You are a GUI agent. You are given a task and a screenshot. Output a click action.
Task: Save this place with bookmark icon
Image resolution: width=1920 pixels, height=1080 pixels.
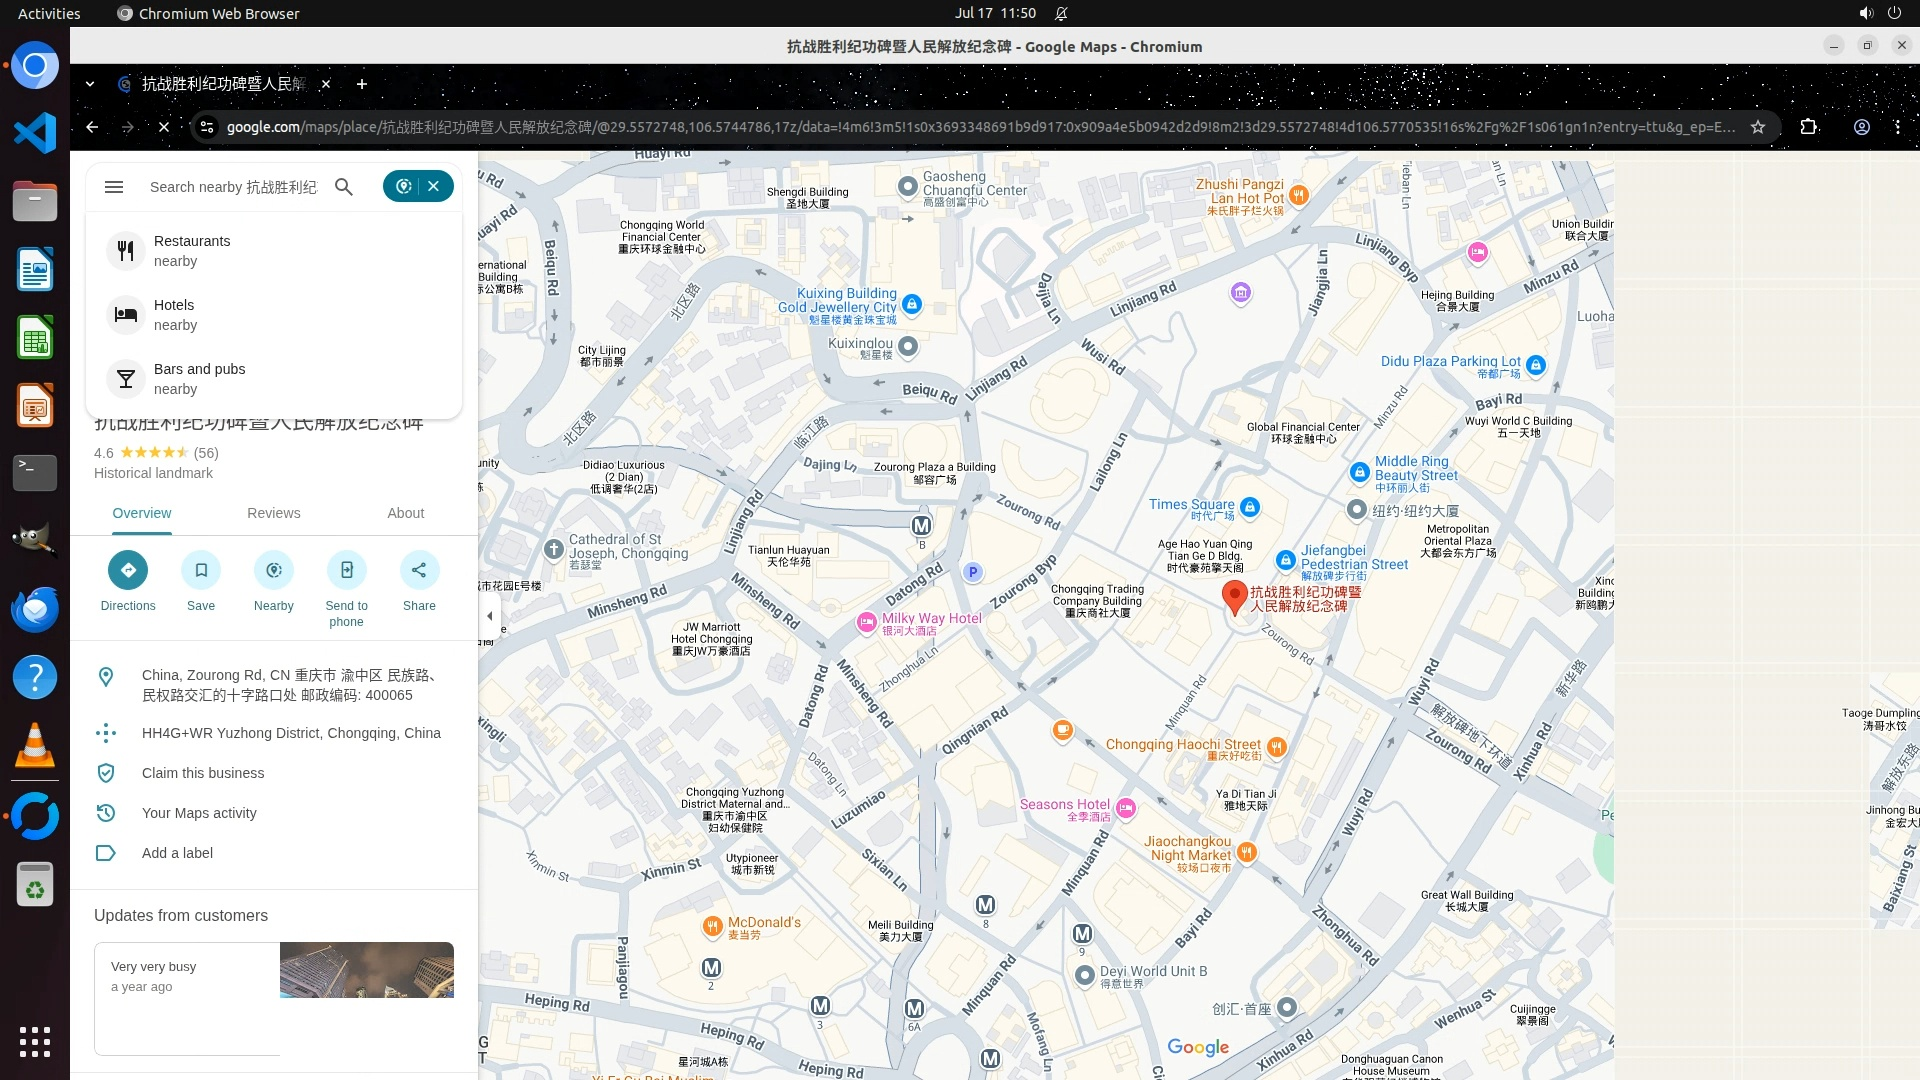click(201, 570)
